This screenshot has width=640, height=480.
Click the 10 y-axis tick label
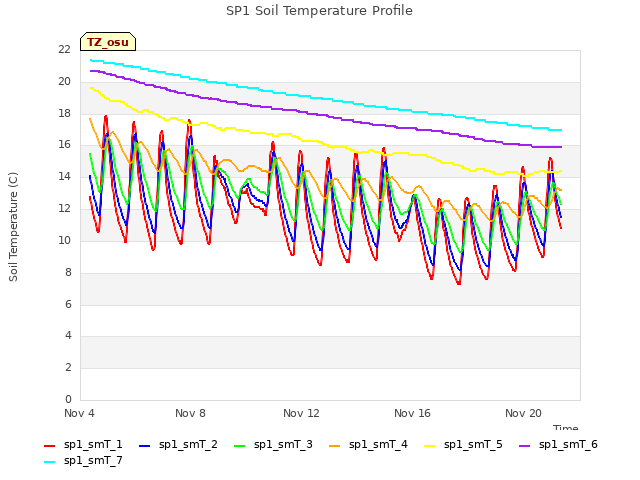[65, 240]
